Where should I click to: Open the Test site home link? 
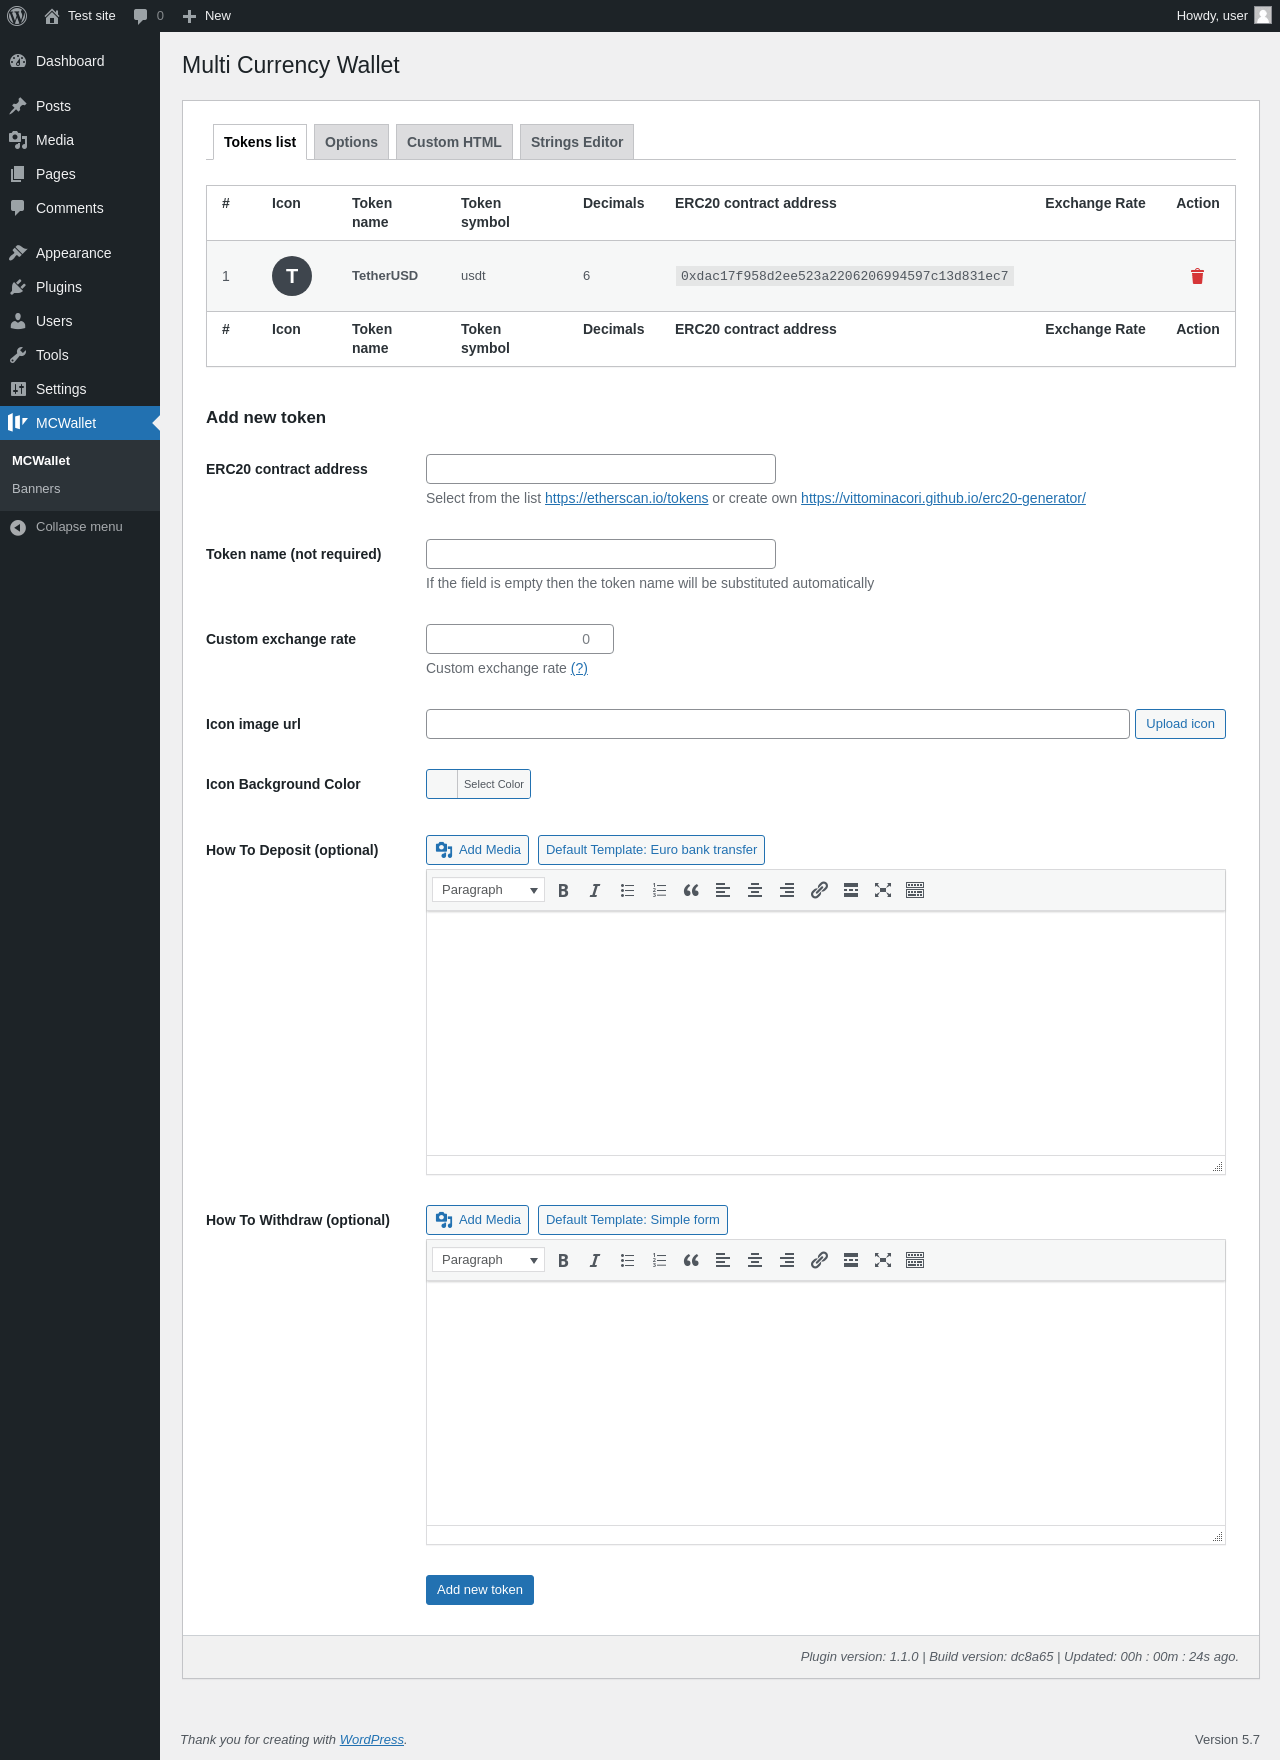point(80,16)
